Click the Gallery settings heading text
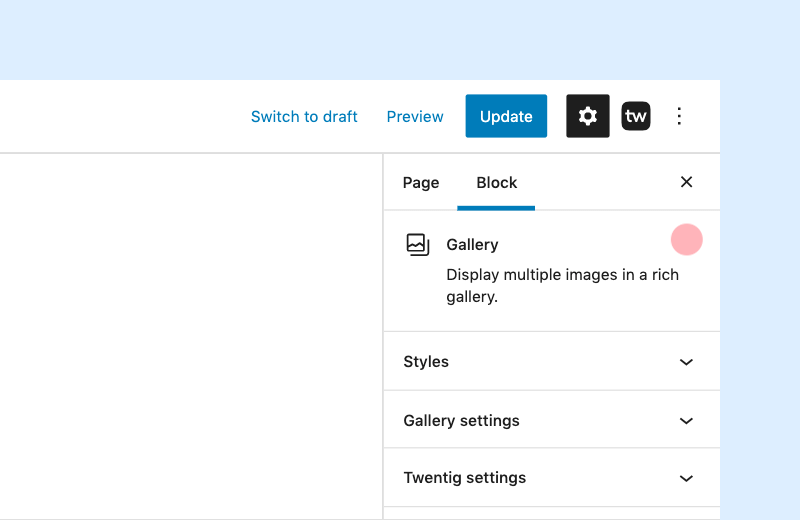Viewport: 800px width, 520px height. pos(461,420)
